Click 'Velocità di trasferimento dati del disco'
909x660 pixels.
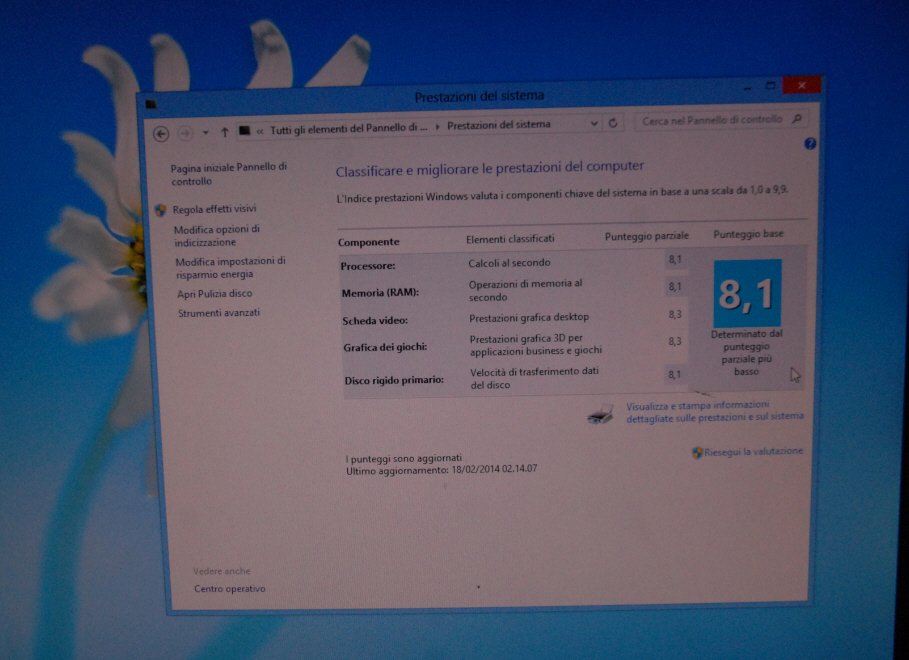tap(534, 378)
